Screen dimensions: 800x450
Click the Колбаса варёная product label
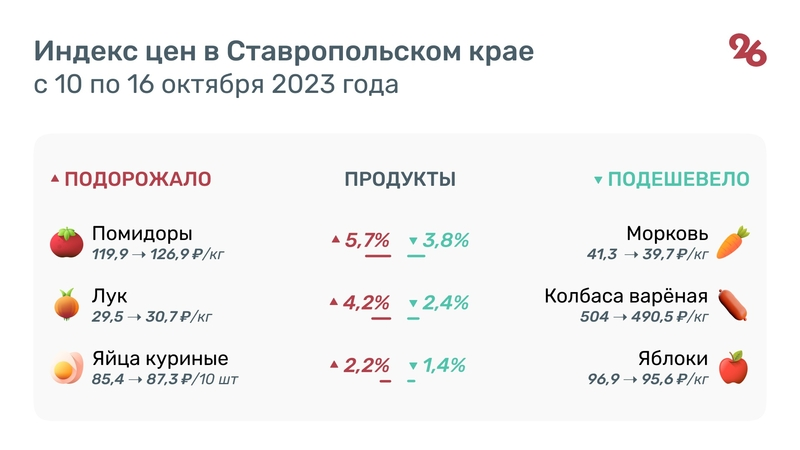point(626,297)
